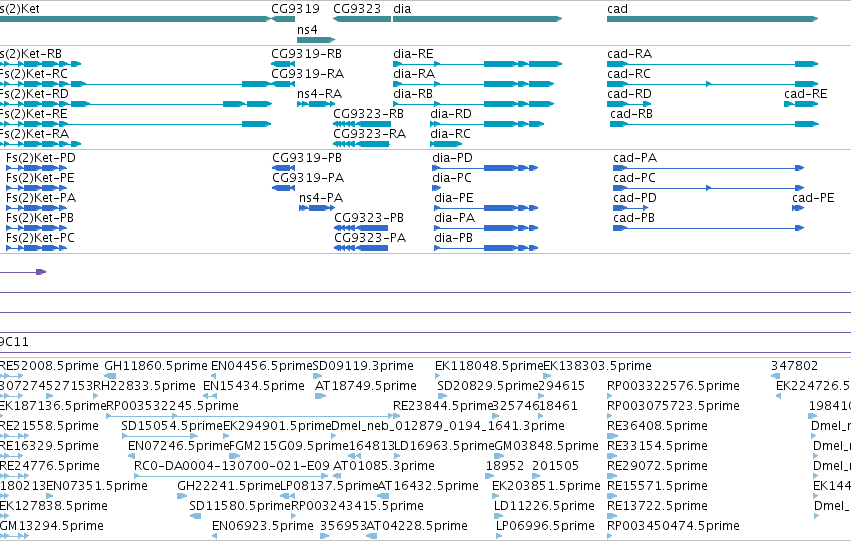This screenshot has width=851, height=541.
Task: Click transcript Fs(2)Ket-RE
Action: [136, 124]
